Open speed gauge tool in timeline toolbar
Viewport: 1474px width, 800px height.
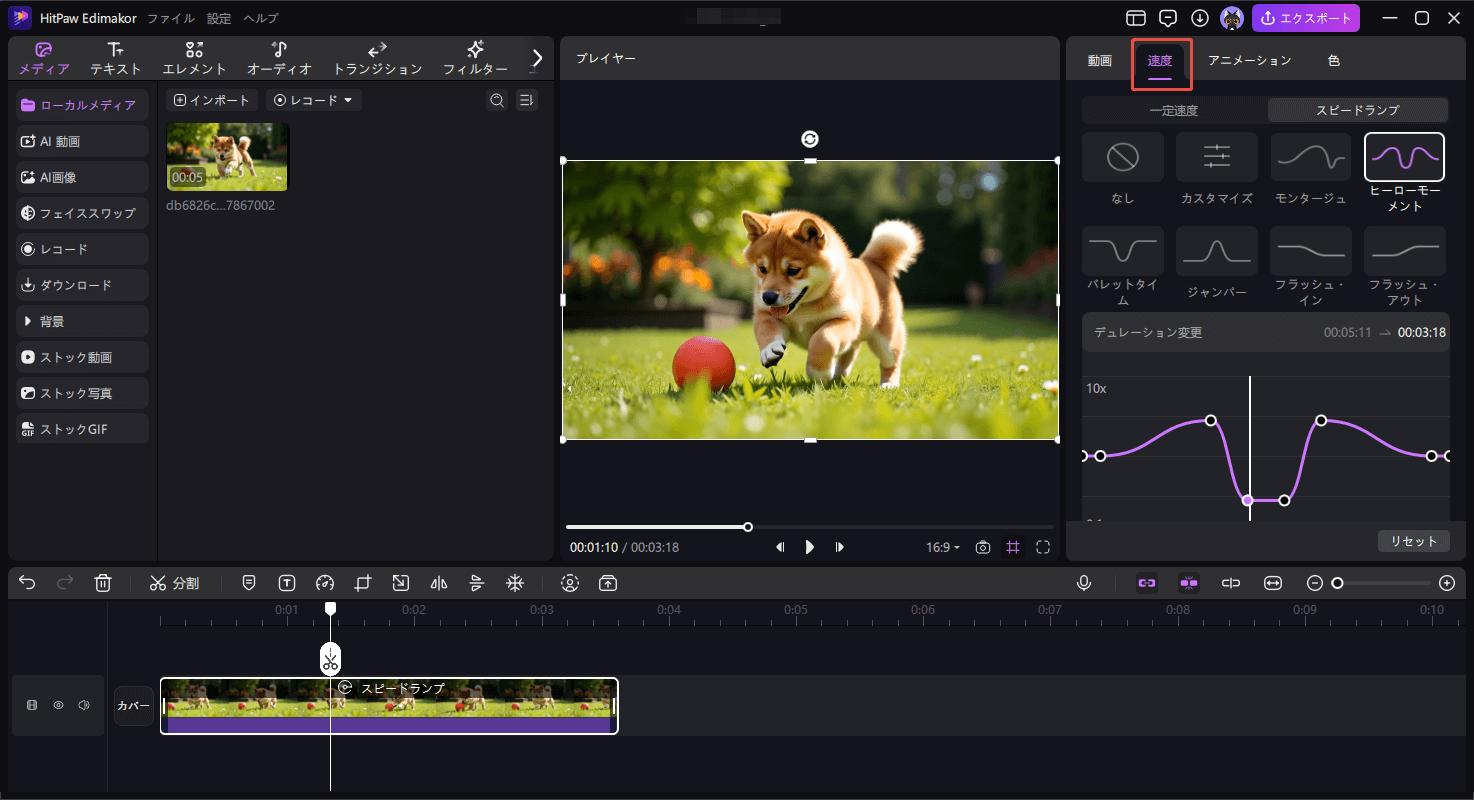point(324,583)
